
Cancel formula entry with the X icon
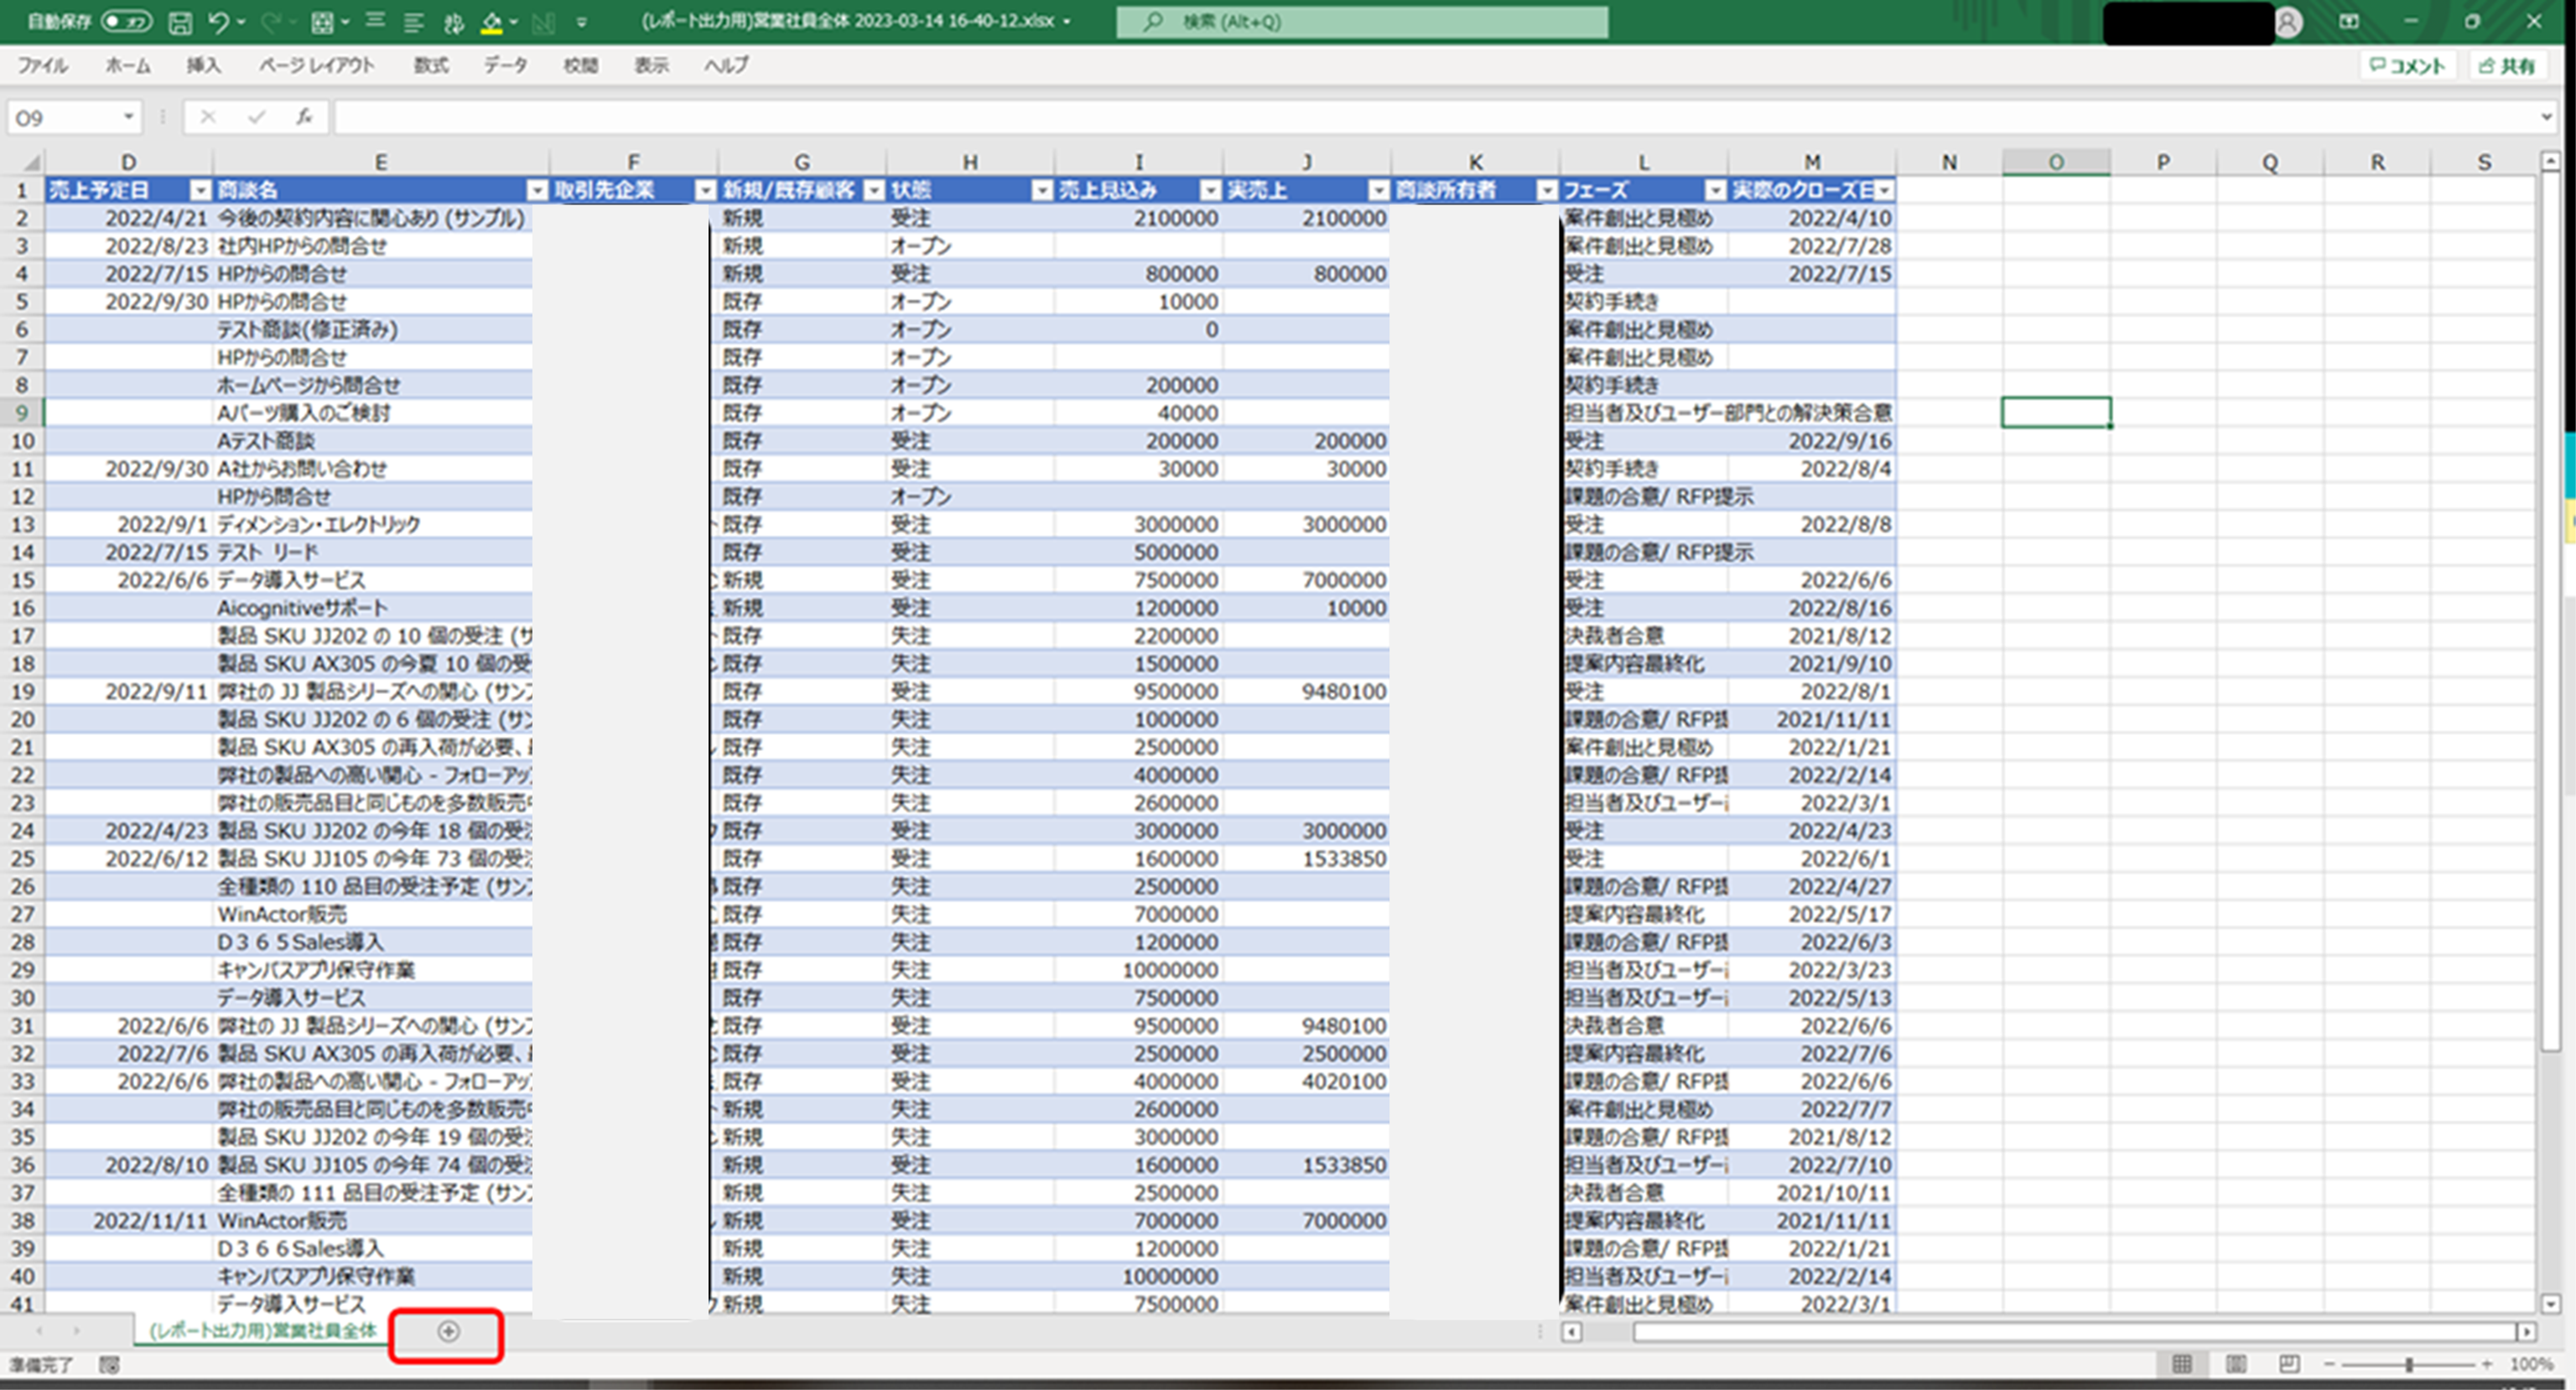[208, 117]
